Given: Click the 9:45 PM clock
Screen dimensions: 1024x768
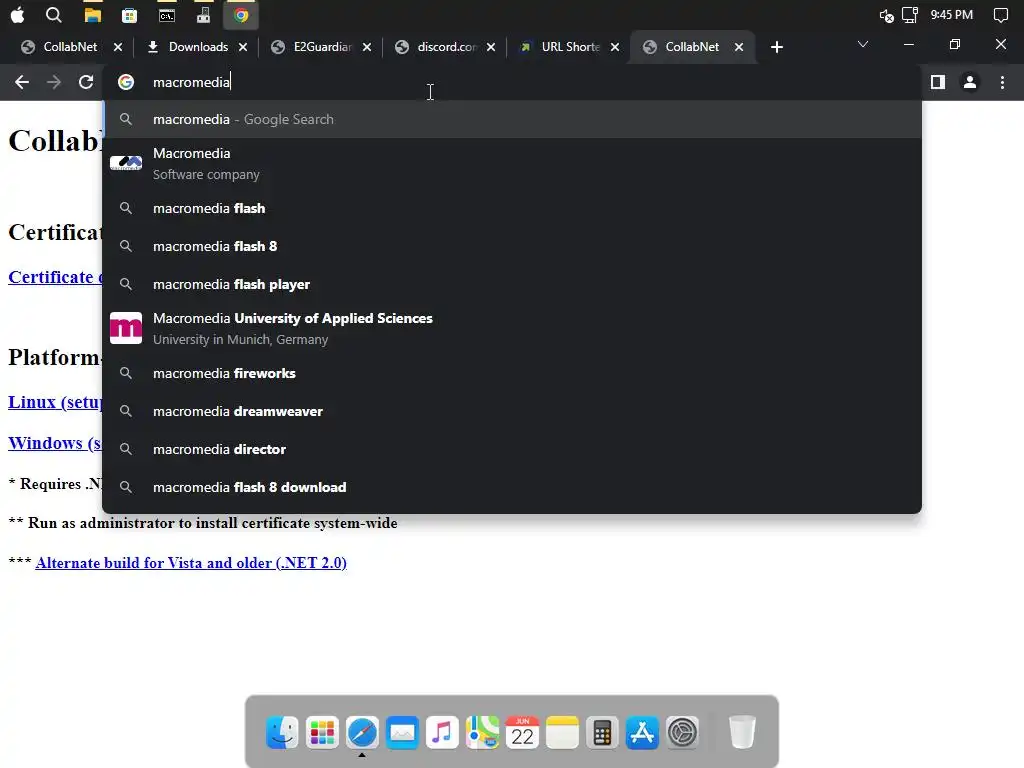Looking at the screenshot, I should [952, 14].
